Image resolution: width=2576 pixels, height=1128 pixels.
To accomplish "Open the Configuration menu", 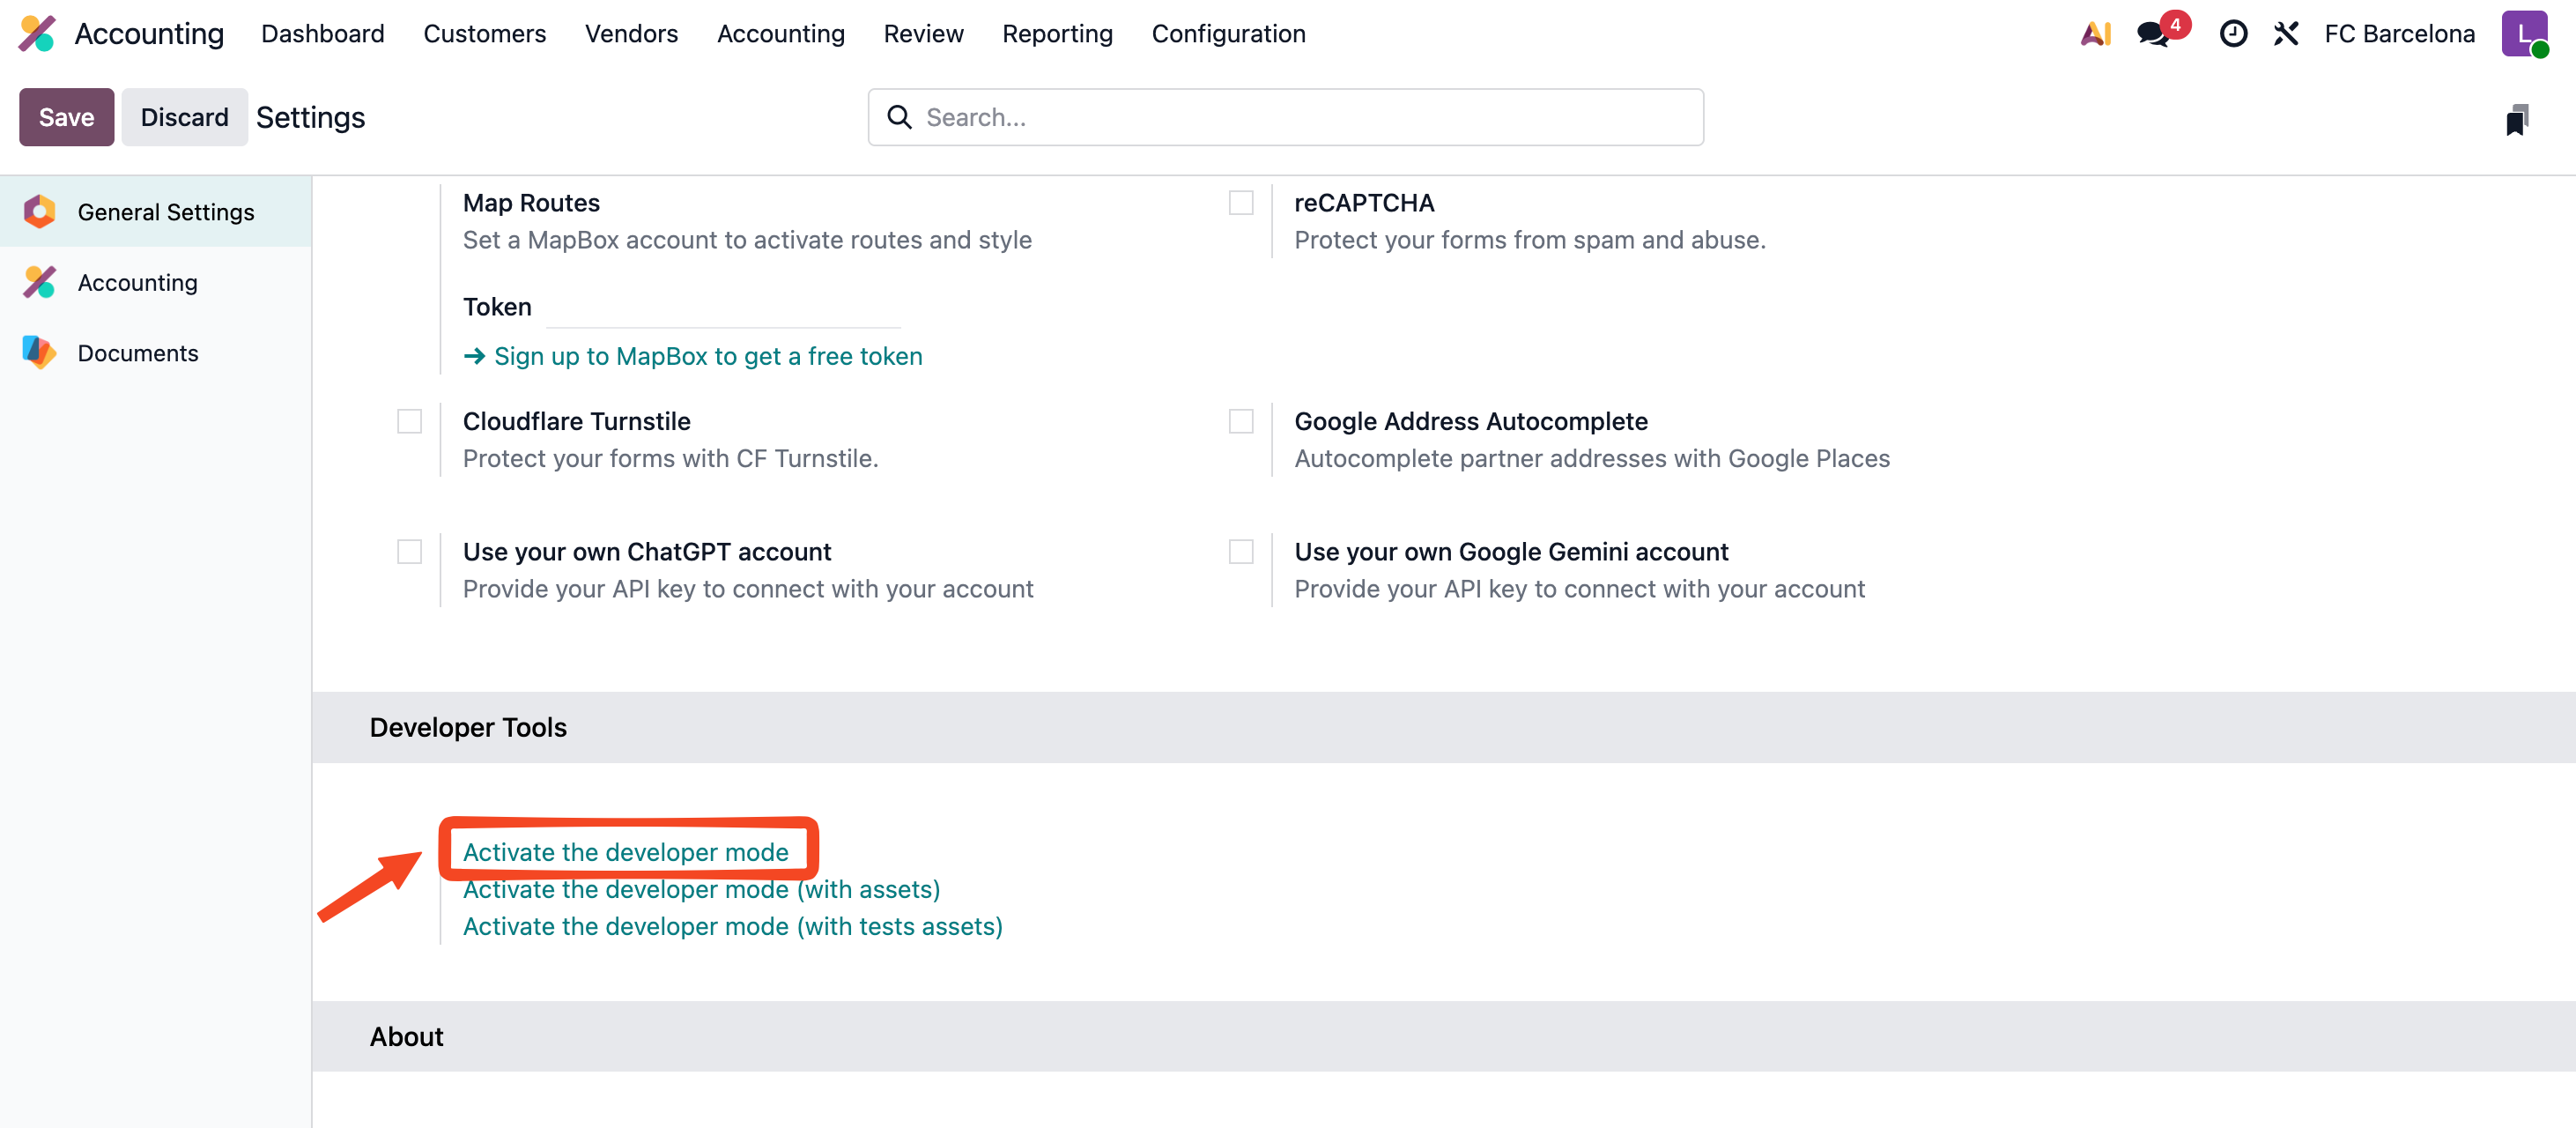I will [x=1228, y=33].
